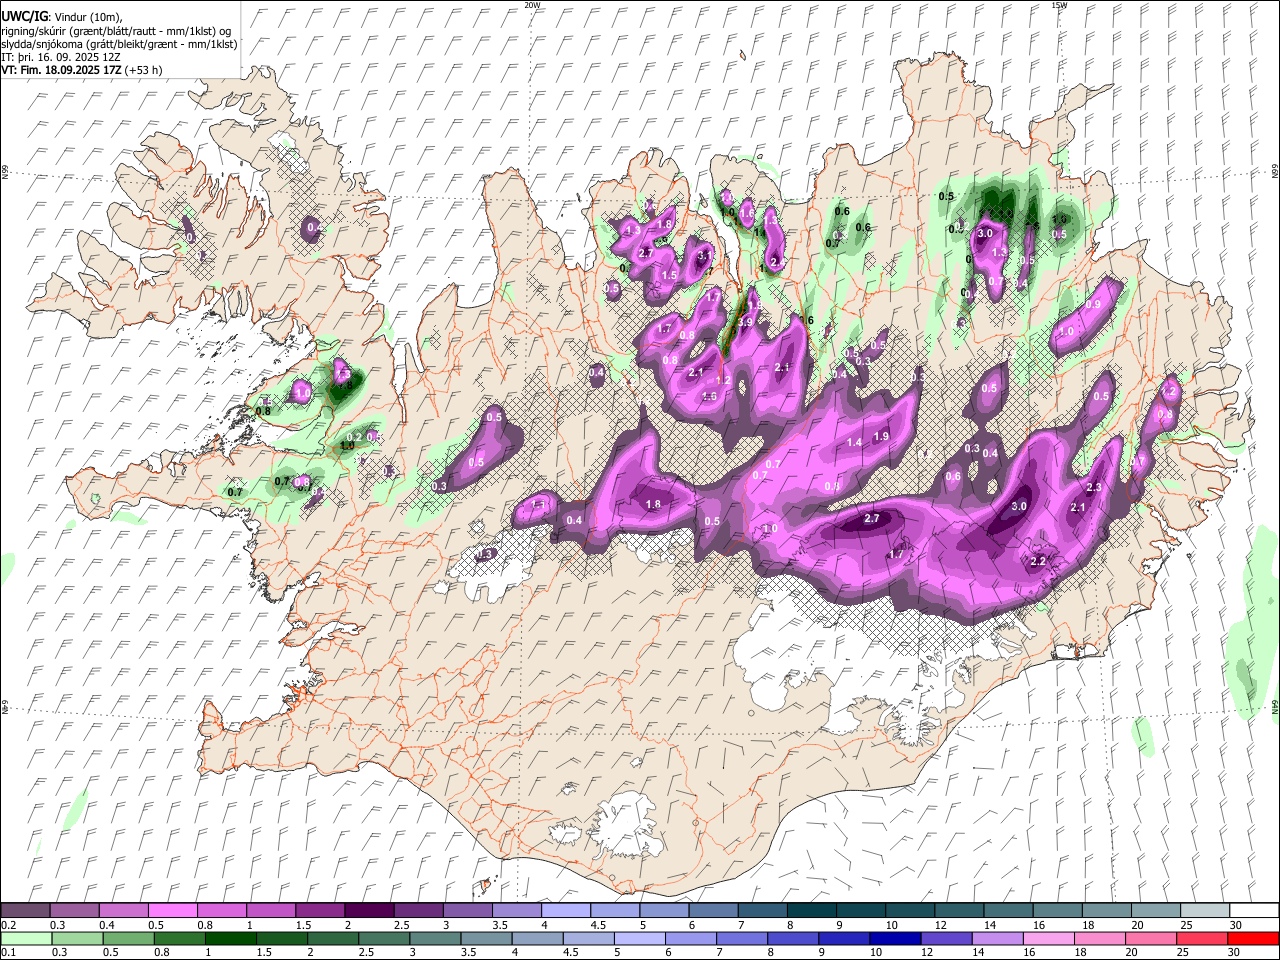Viewport: 1280px width, 960px height.
Task: Click the pale green swatch above lower scale 0.1
Action: click(25, 938)
